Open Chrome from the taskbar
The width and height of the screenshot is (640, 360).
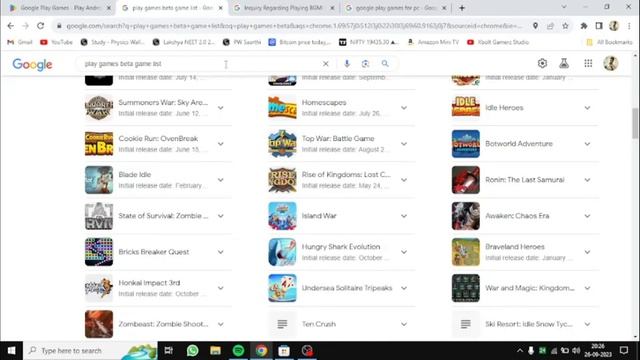[x=262, y=351]
